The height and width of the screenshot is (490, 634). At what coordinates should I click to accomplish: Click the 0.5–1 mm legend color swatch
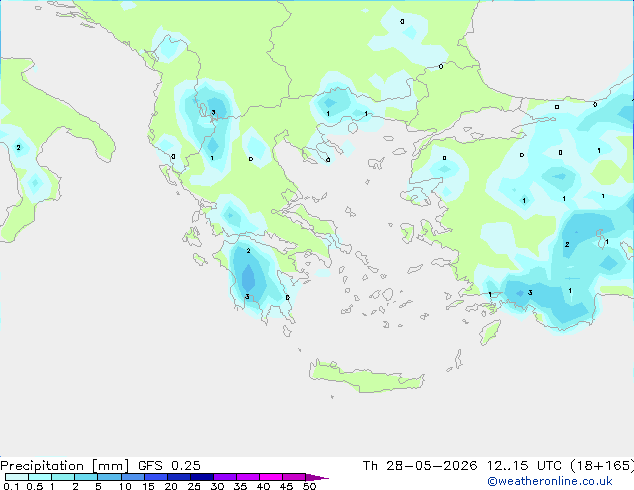point(40,477)
